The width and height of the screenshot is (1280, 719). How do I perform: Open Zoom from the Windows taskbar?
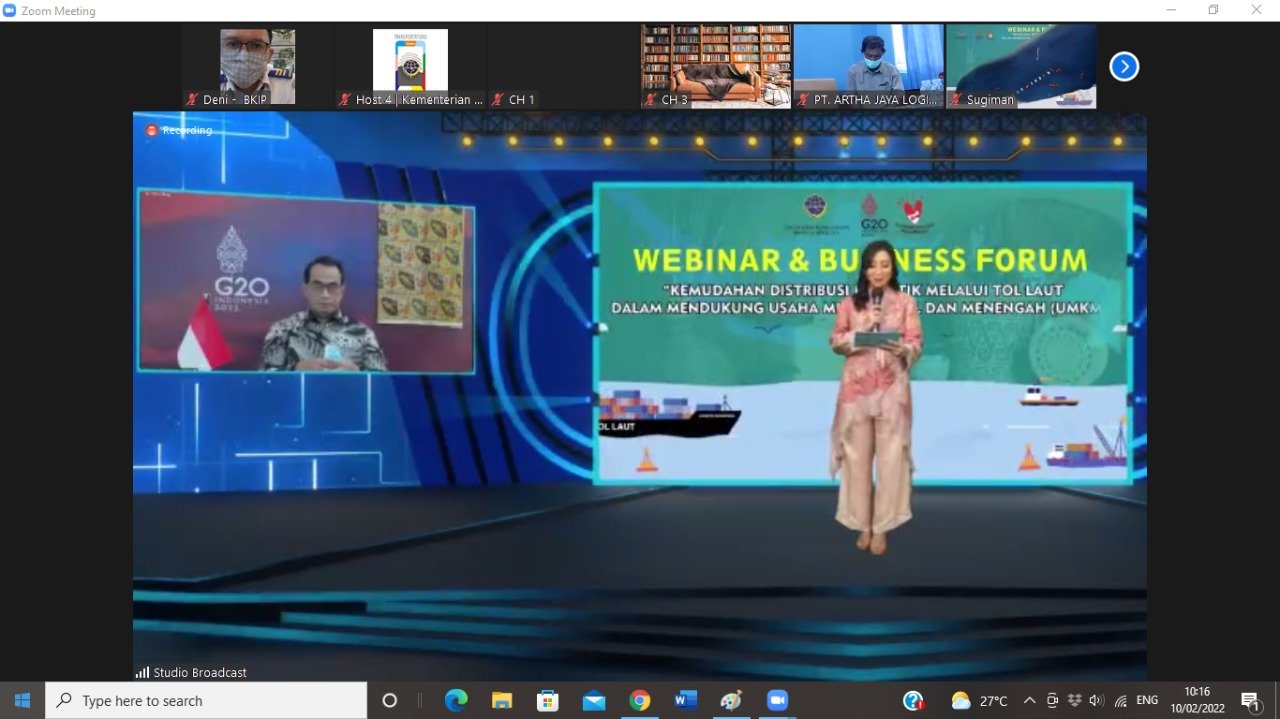click(777, 701)
